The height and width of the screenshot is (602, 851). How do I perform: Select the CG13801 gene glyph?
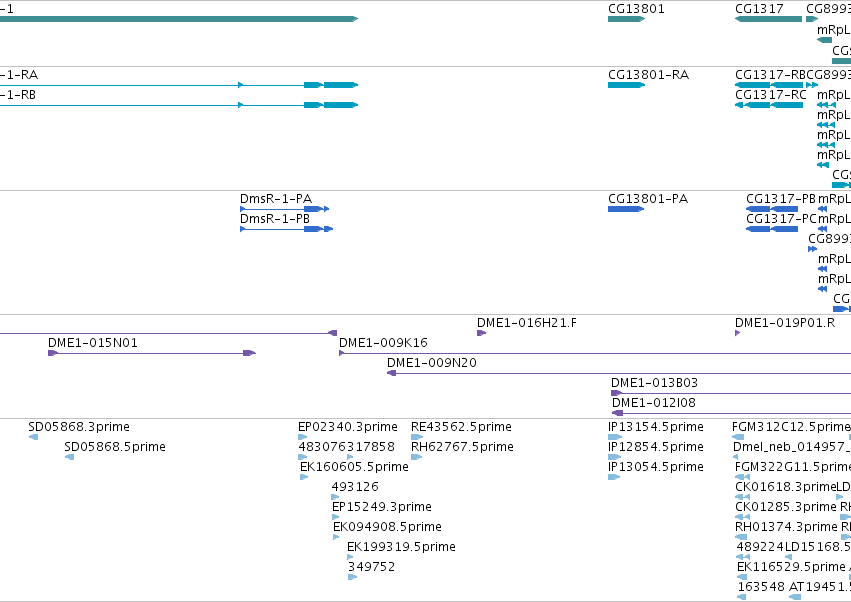[x=626, y=19]
